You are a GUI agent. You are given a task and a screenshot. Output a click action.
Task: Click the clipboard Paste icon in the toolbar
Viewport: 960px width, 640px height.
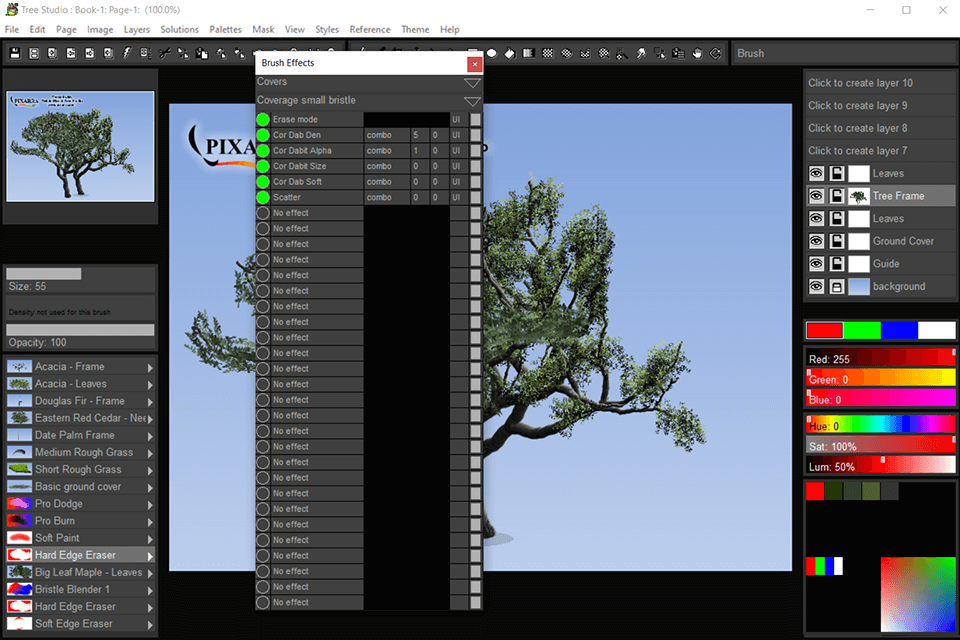click(201, 53)
